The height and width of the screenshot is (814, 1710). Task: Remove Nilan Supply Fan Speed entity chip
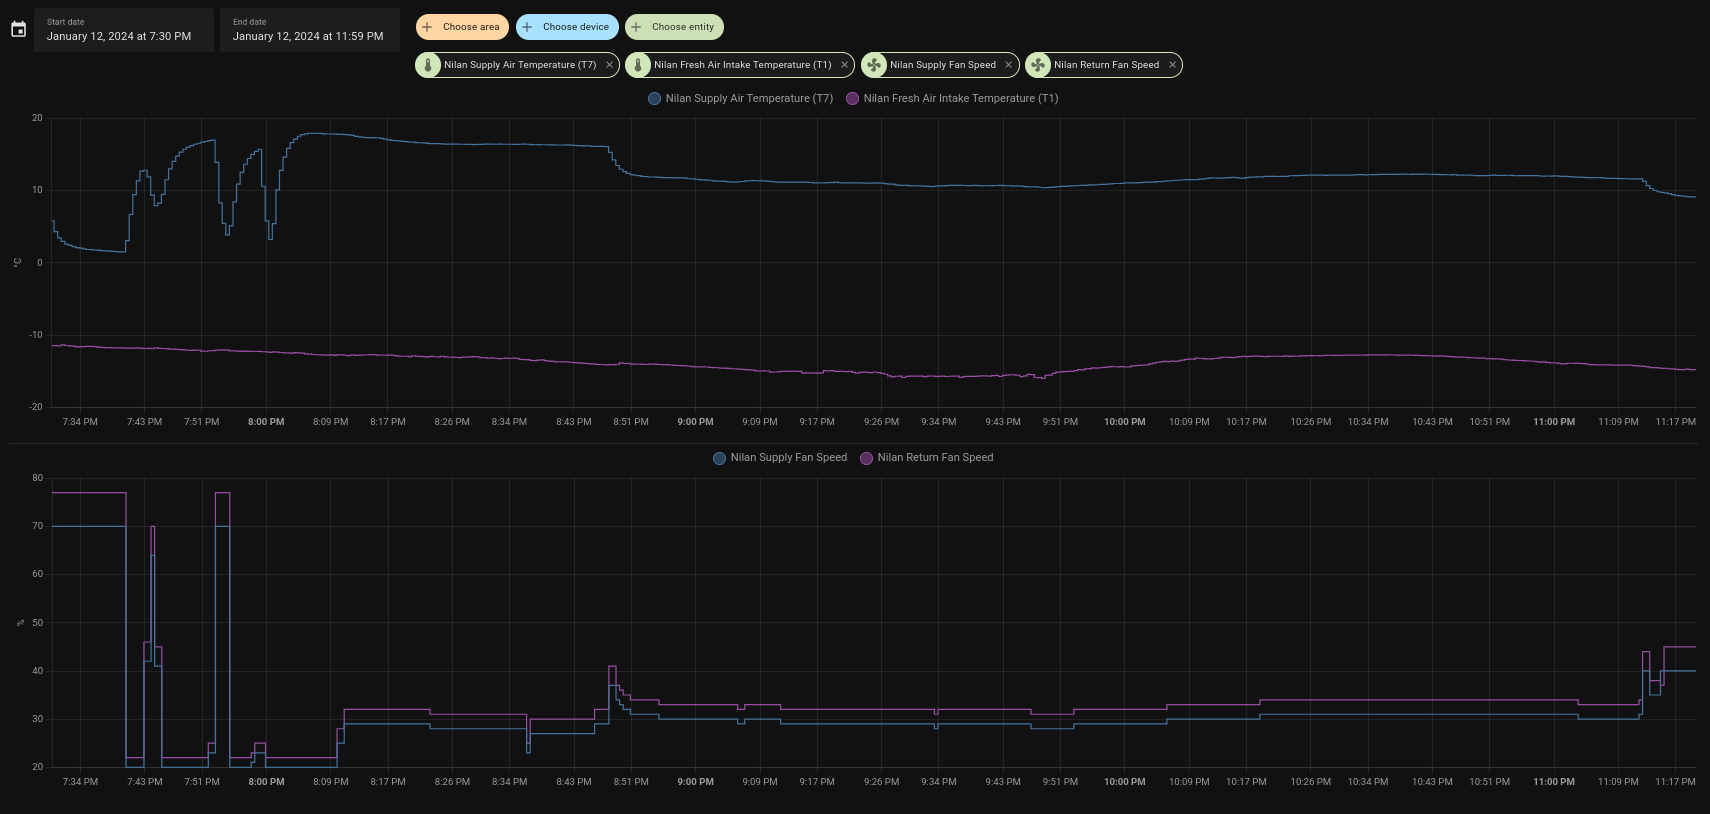click(1008, 65)
